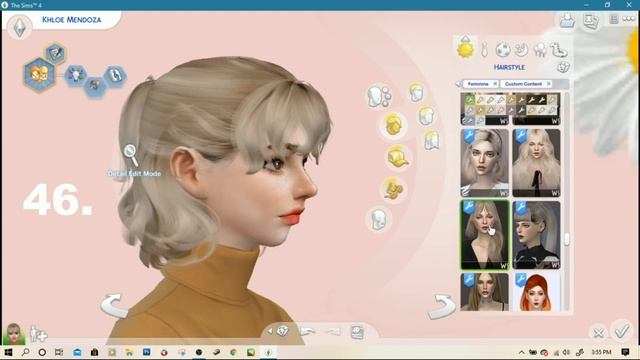Screen dimensions: 640x360
Task: Select the Everyday outfit sun icon
Action: pyautogui.click(x=465, y=49)
